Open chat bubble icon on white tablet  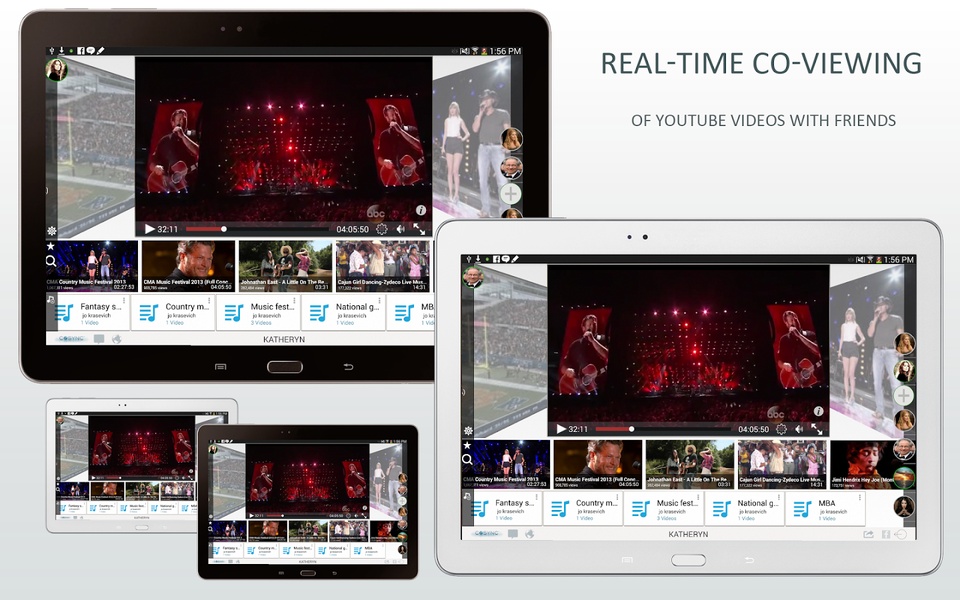pyautogui.click(x=512, y=534)
